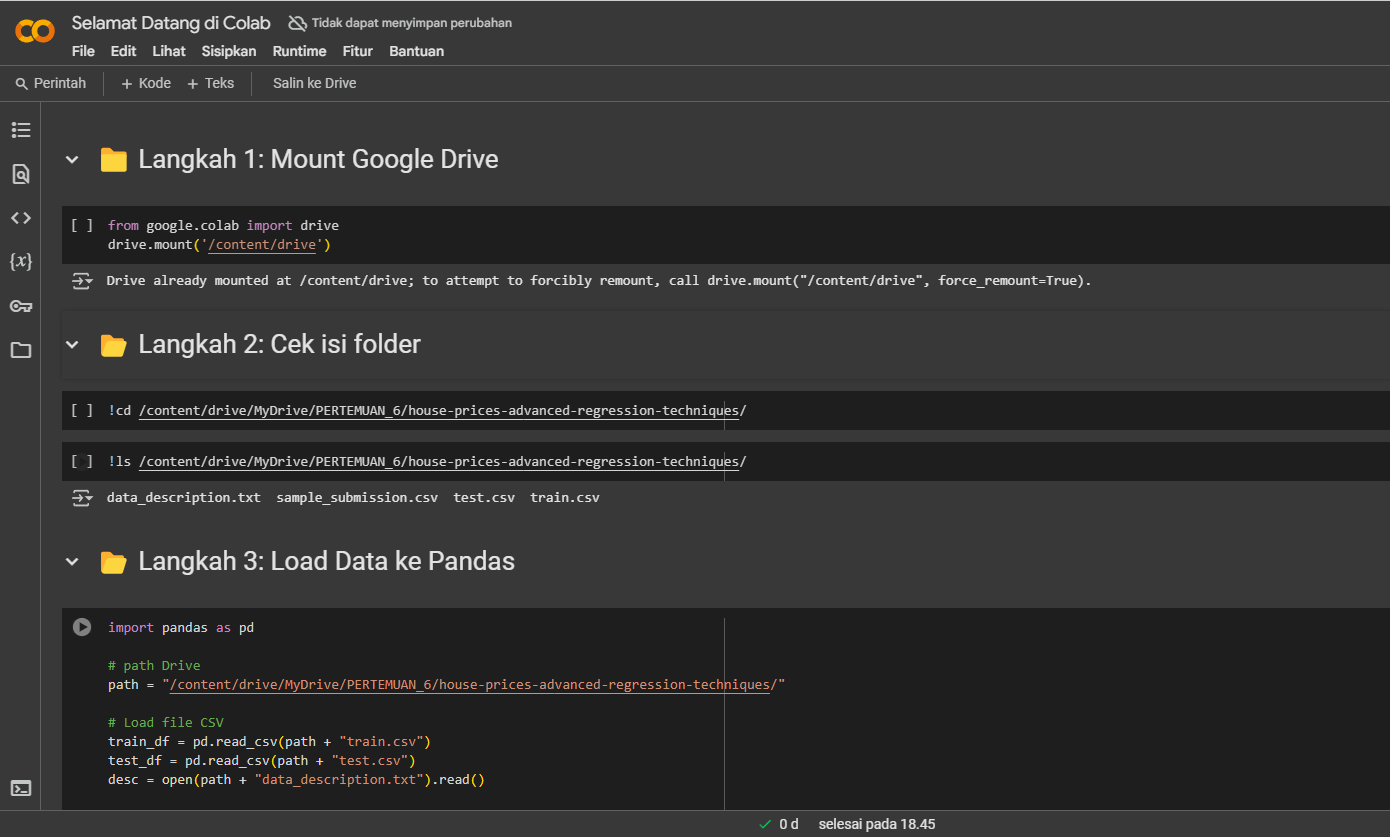Viewport: 1390px width, 837px height.
Task: Click Salin ke Drive button
Action: click(315, 84)
